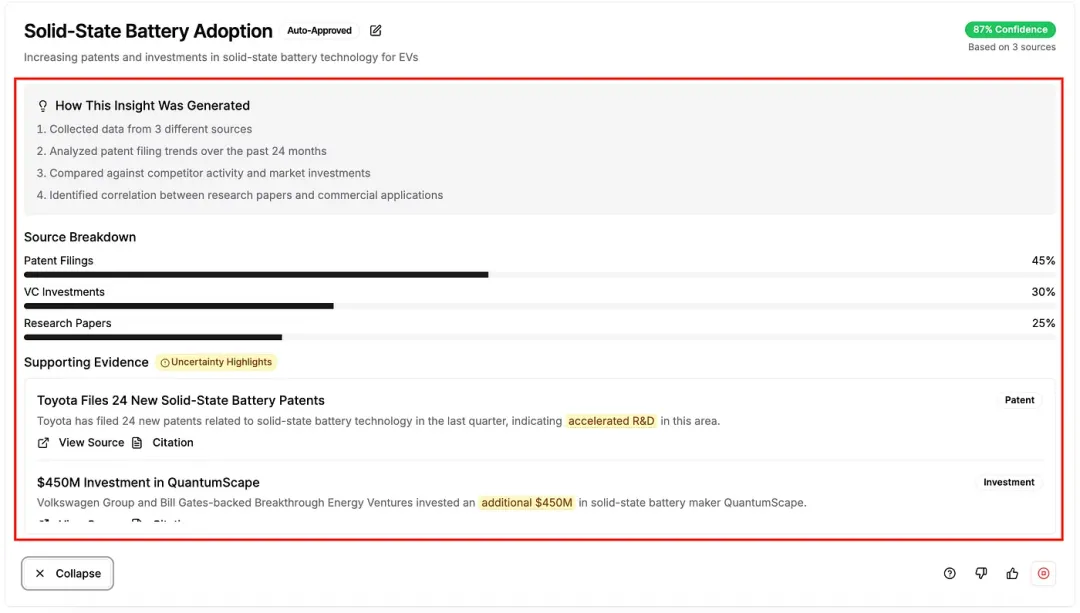1080x613 pixels.
Task: Click the 87% Confidence badge
Action: pos(1009,29)
